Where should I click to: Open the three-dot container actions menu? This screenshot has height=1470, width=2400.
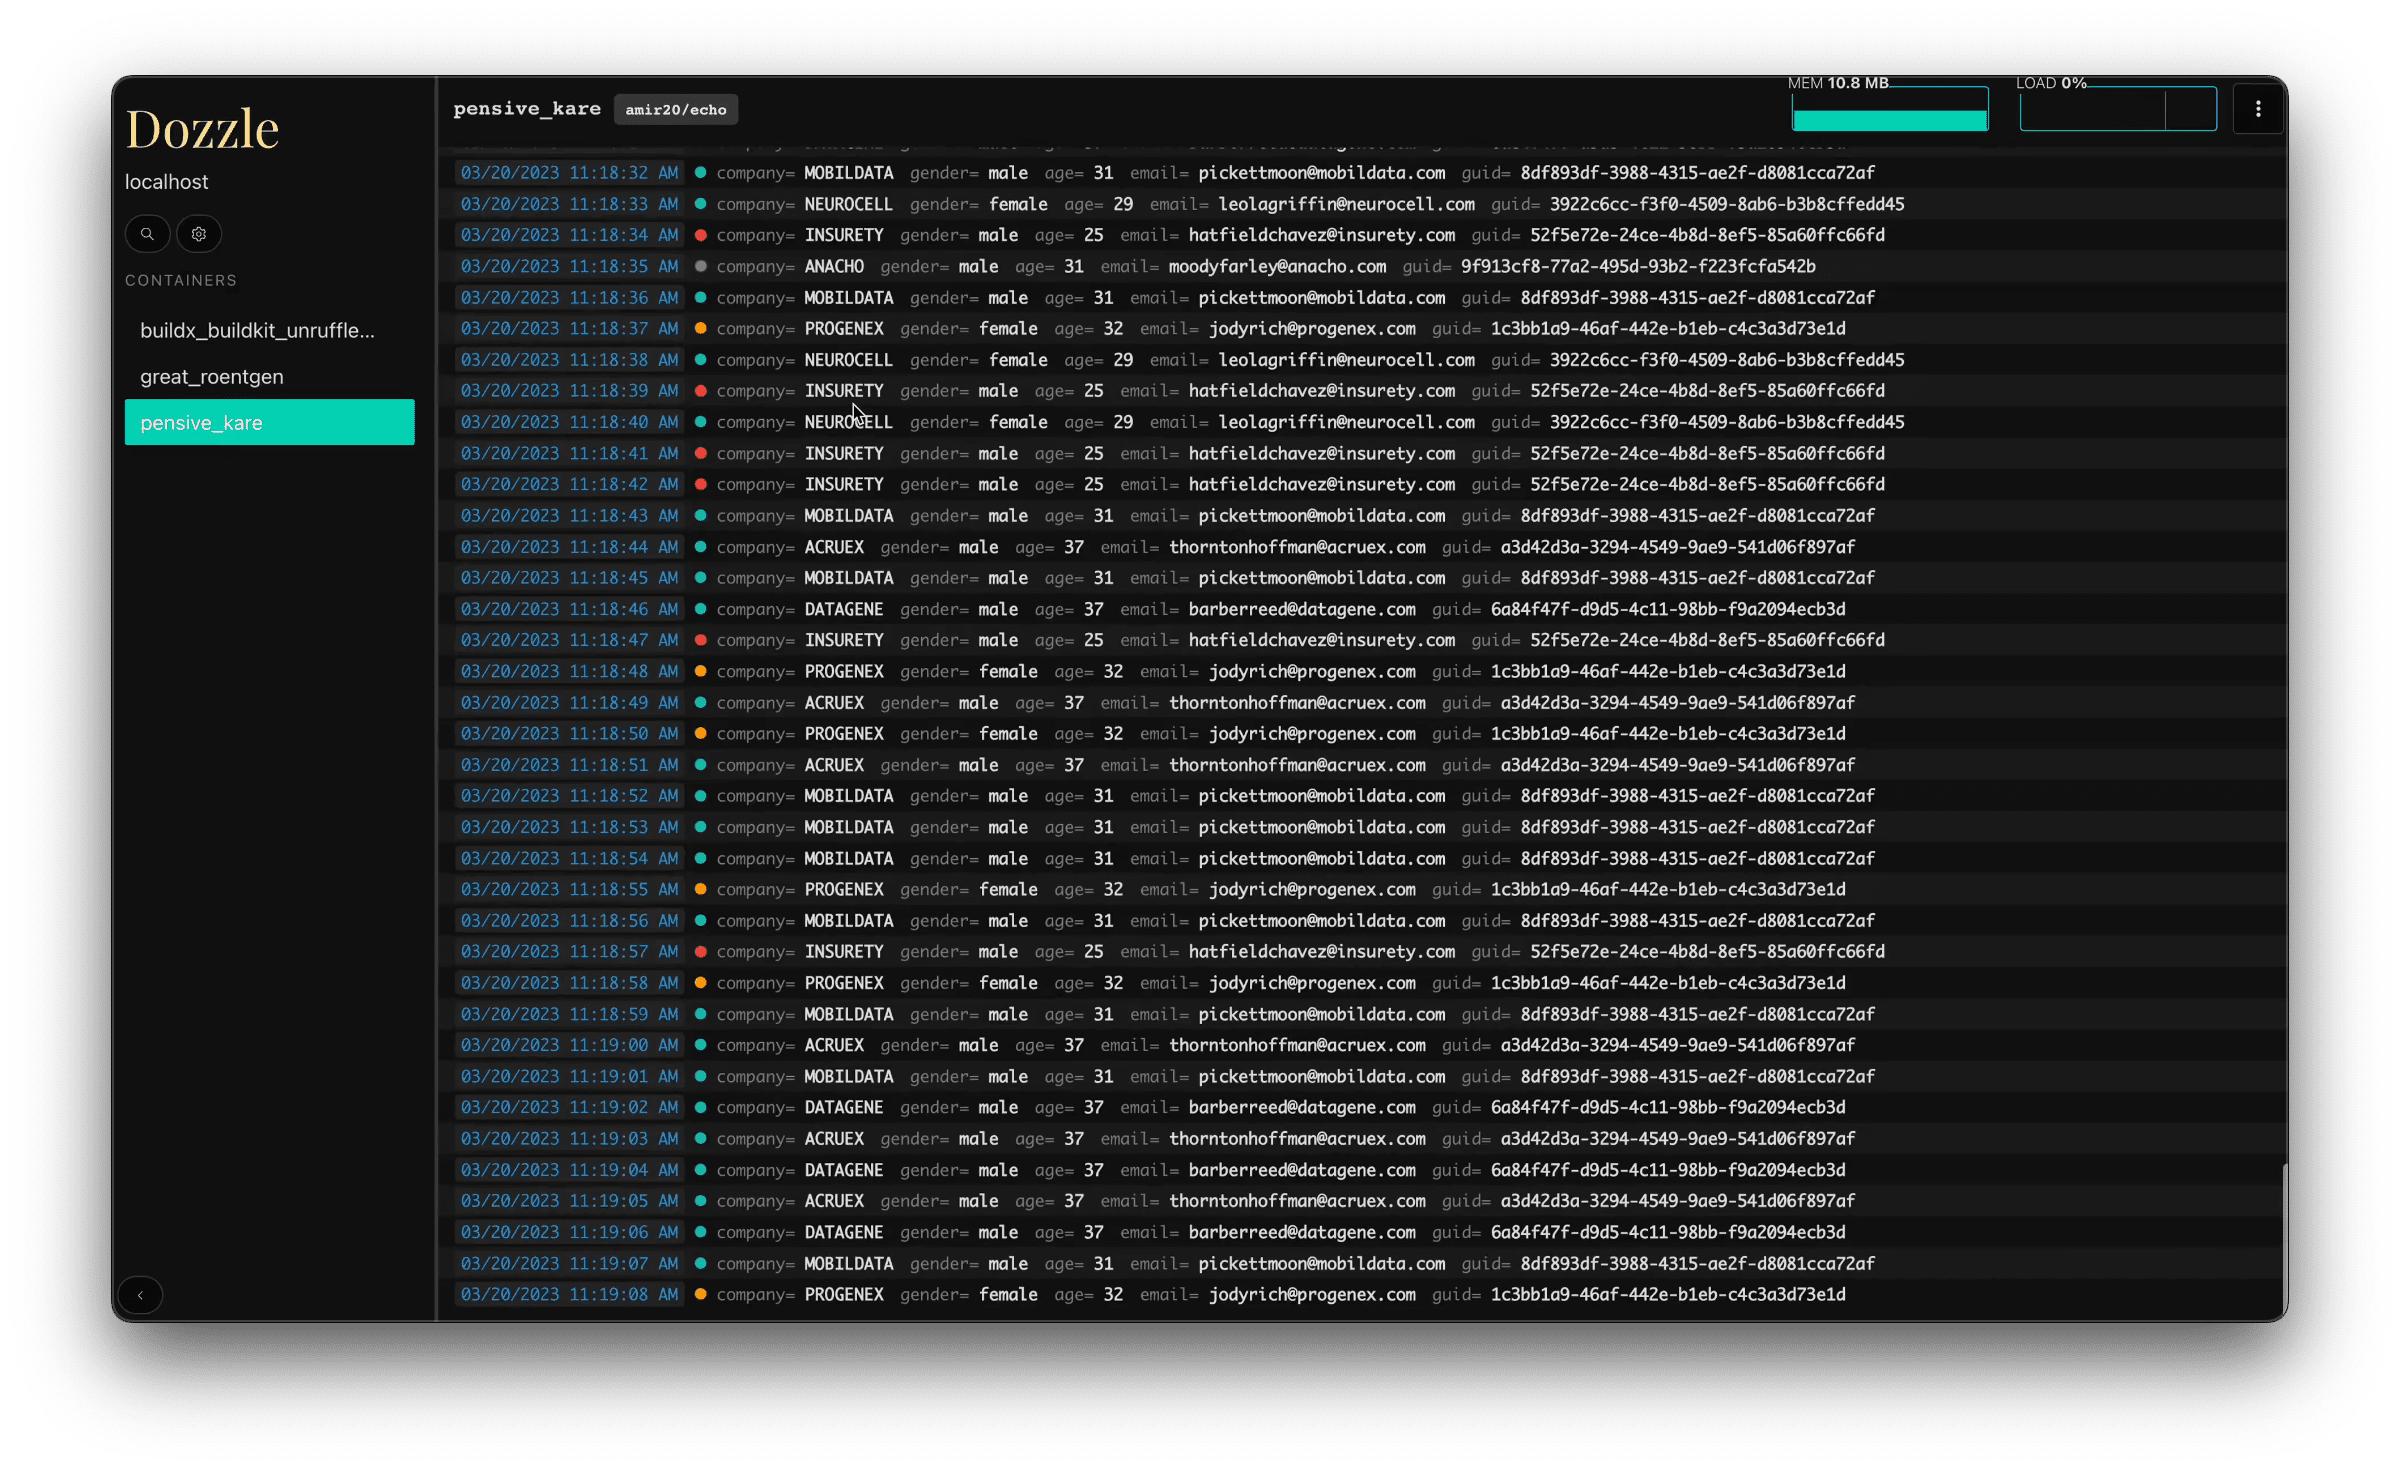[2258, 109]
